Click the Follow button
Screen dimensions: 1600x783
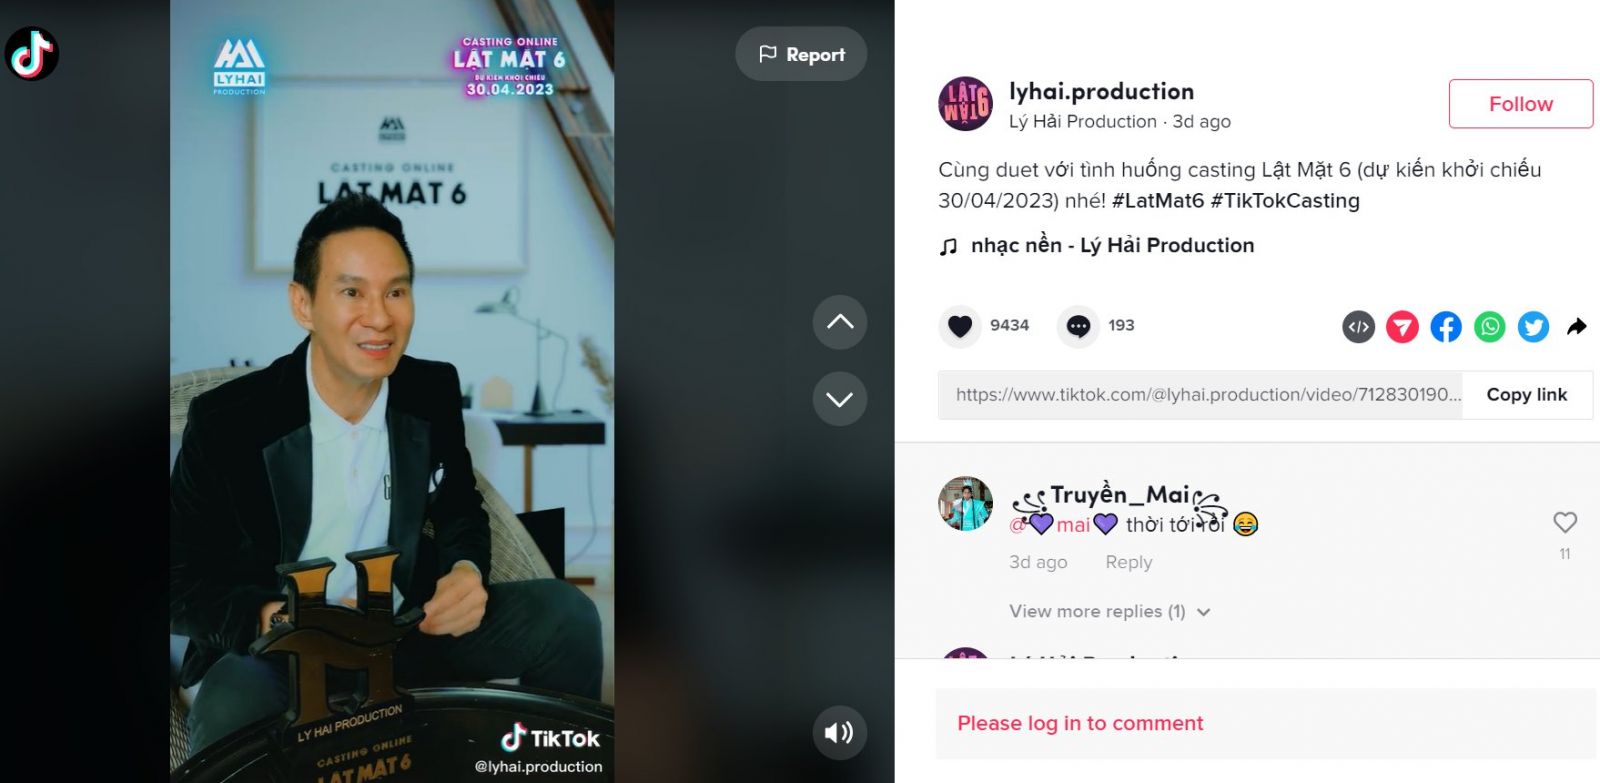1521,104
